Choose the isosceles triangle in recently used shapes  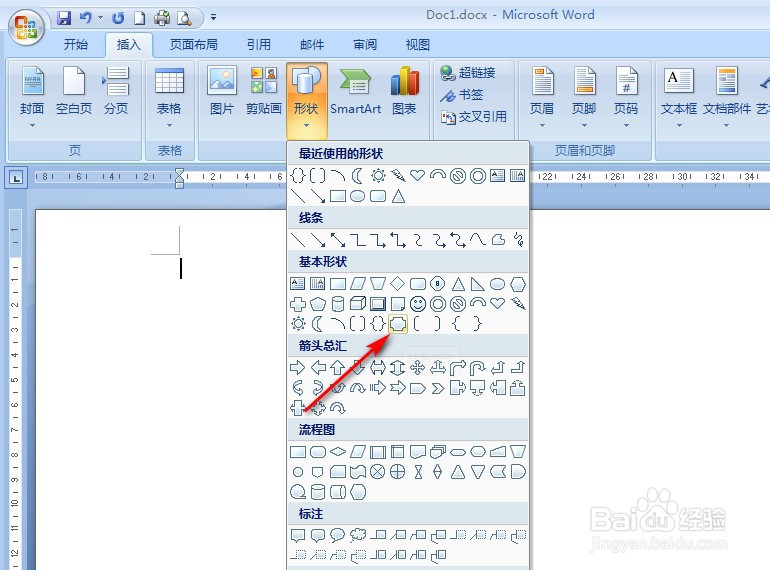click(398, 196)
